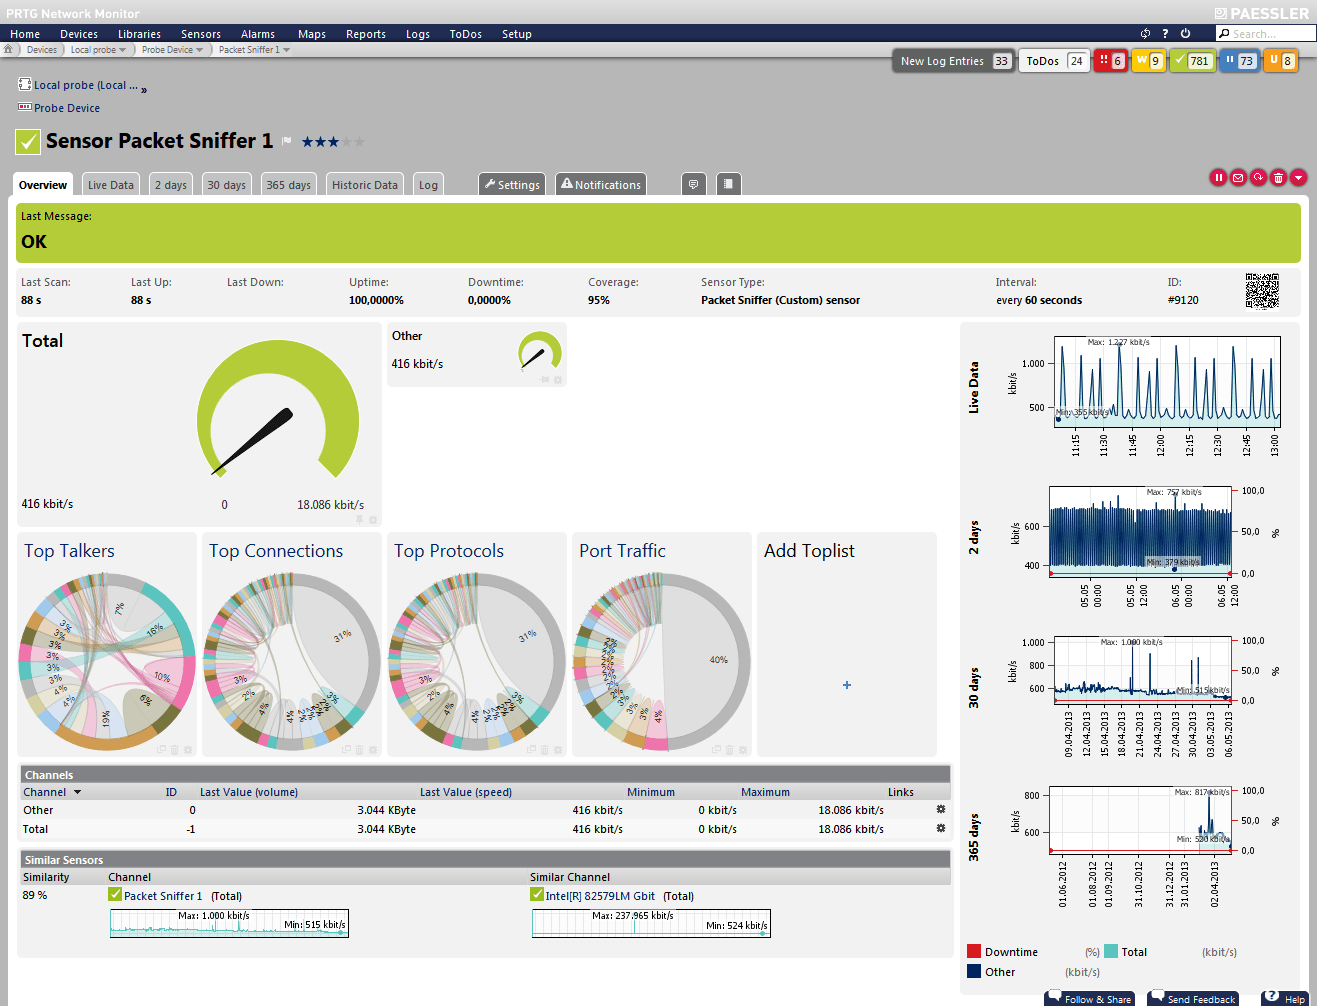Viewport: 1317px width, 1006px height.
Task: Open the Intel[R] 82579LM Gbit similar sensor link
Action: coord(600,896)
